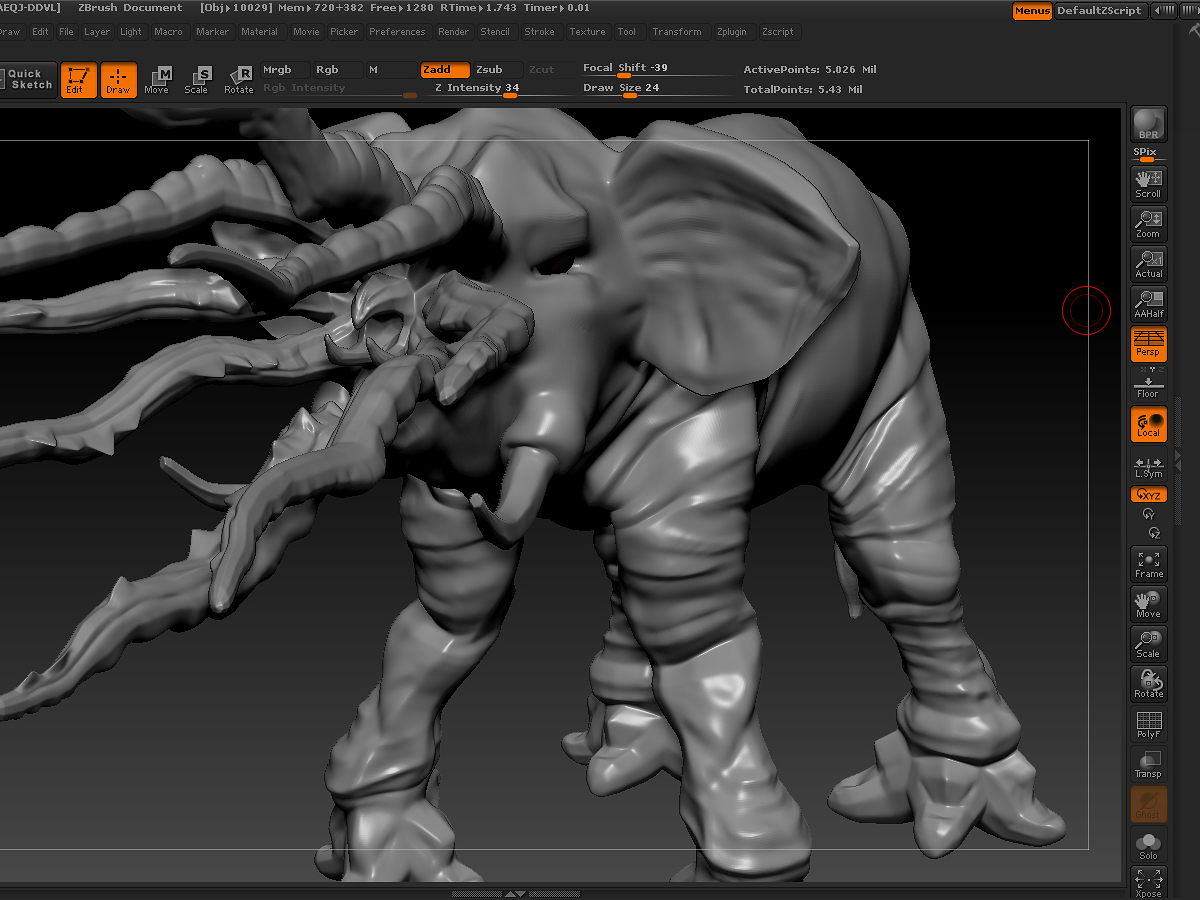Click the Ghost transparency button
Image resolution: width=1200 pixels, height=900 pixels.
pos(1149,804)
